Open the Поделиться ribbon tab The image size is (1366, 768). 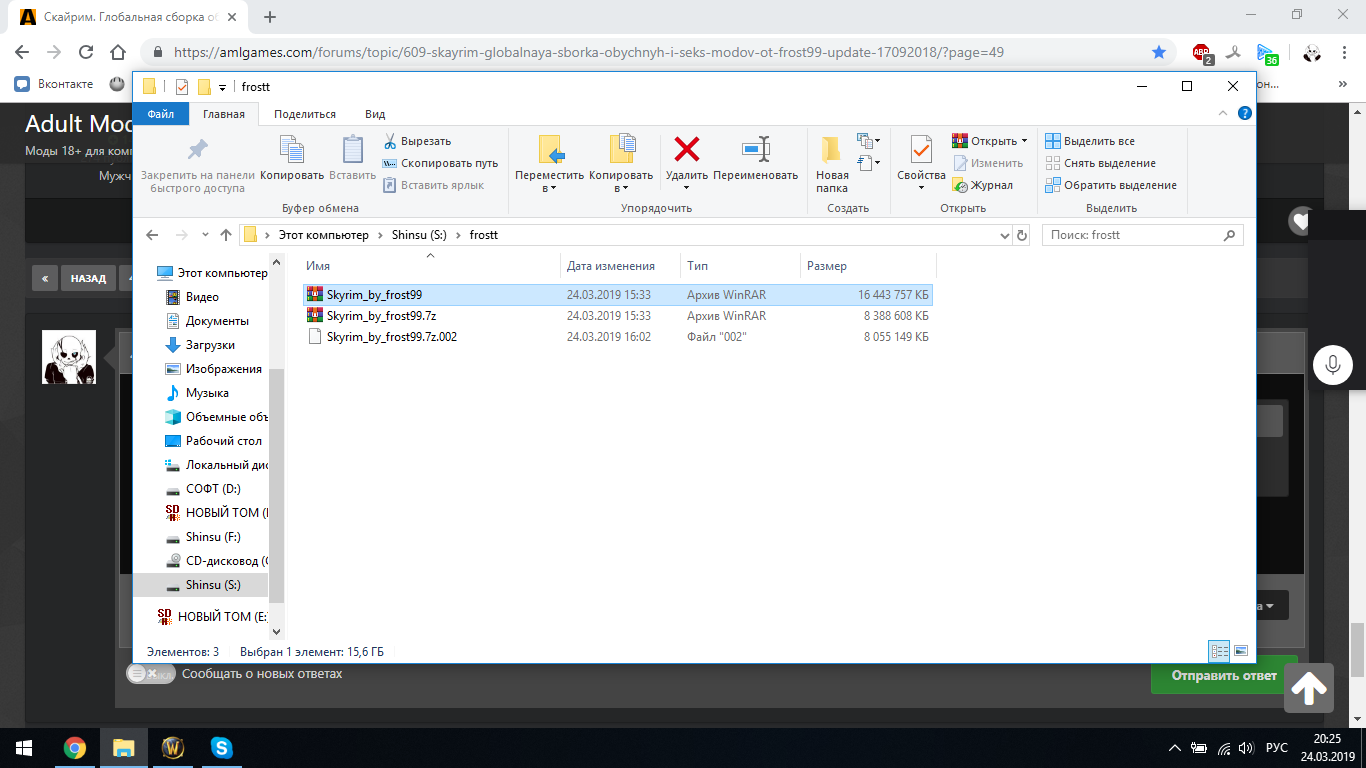coord(304,114)
